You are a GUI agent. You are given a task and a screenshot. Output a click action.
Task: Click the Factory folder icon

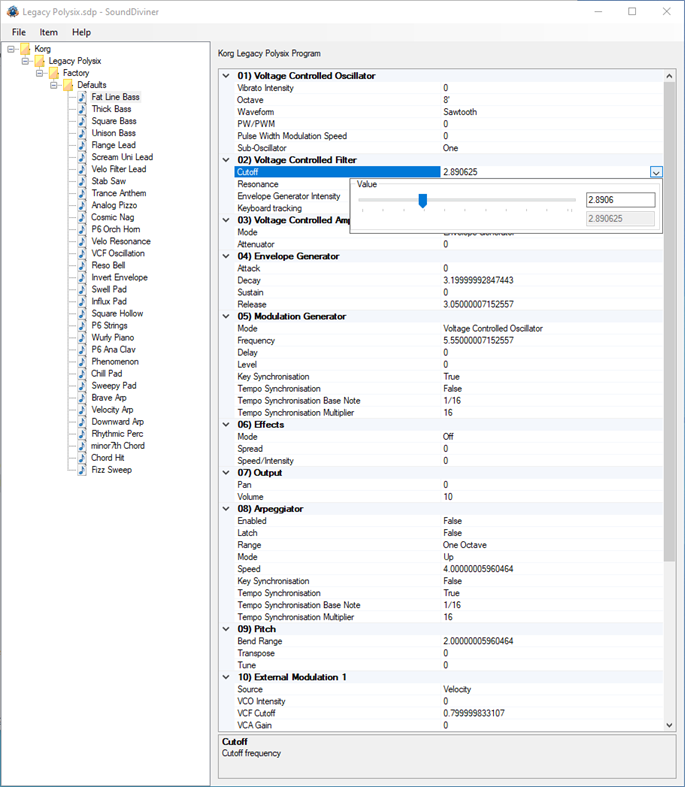point(54,73)
